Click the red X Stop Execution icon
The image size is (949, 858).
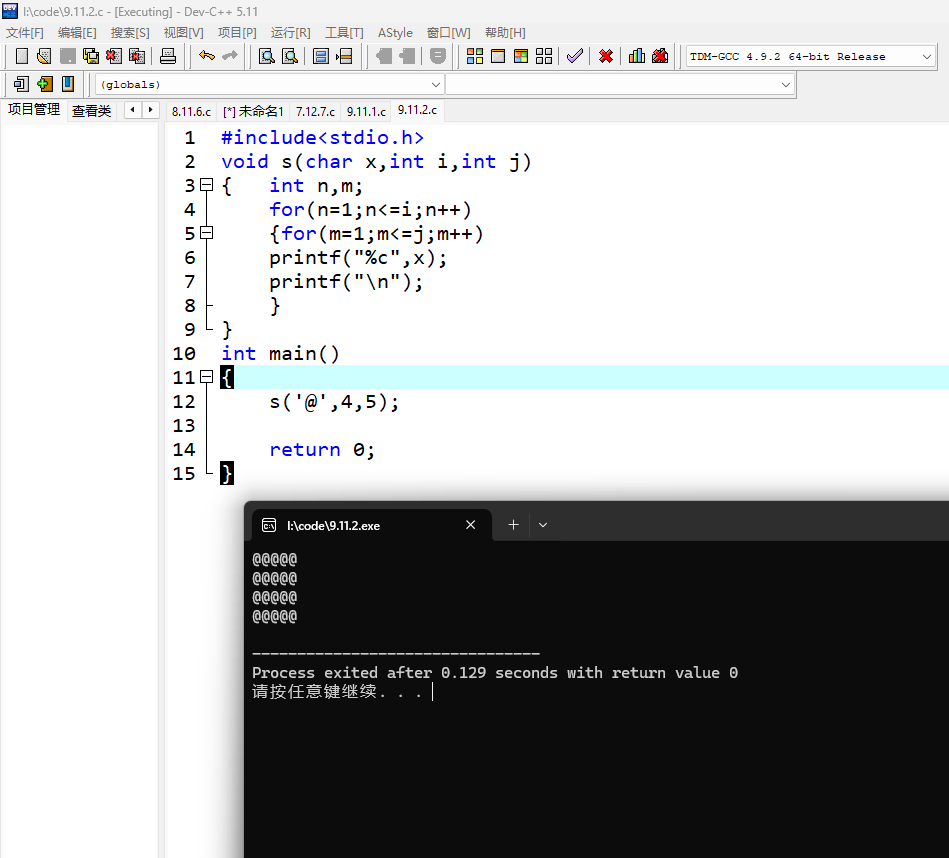(606, 56)
